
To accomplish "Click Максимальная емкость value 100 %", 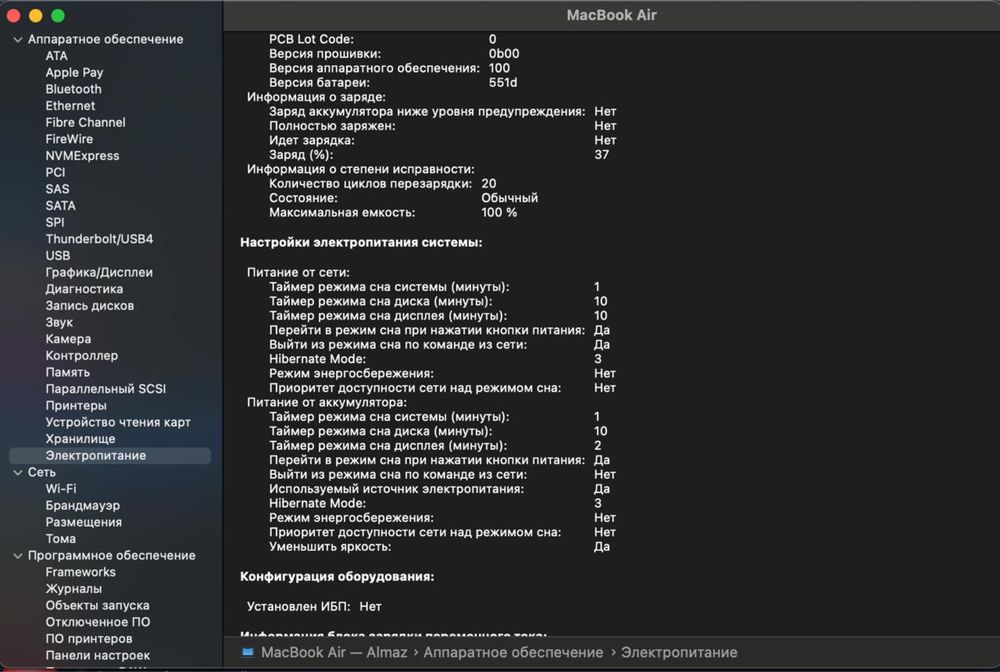I will click(499, 212).
